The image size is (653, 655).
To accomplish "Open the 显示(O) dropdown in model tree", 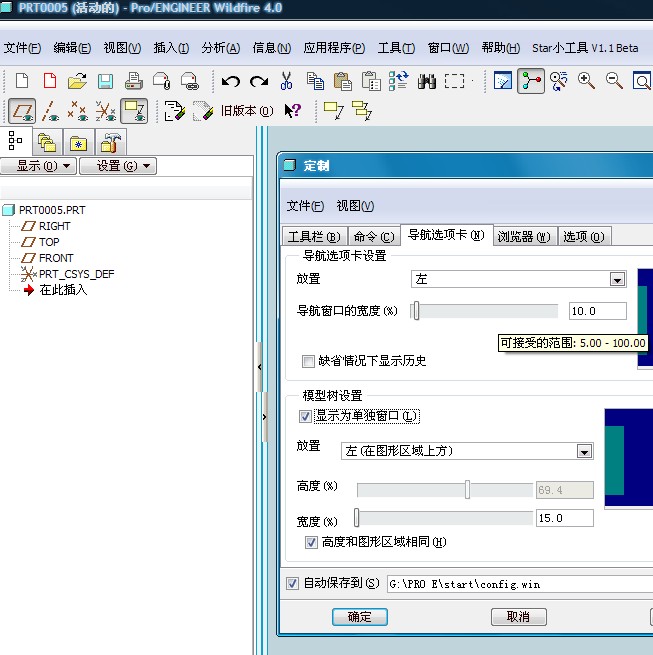I will click(38, 166).
